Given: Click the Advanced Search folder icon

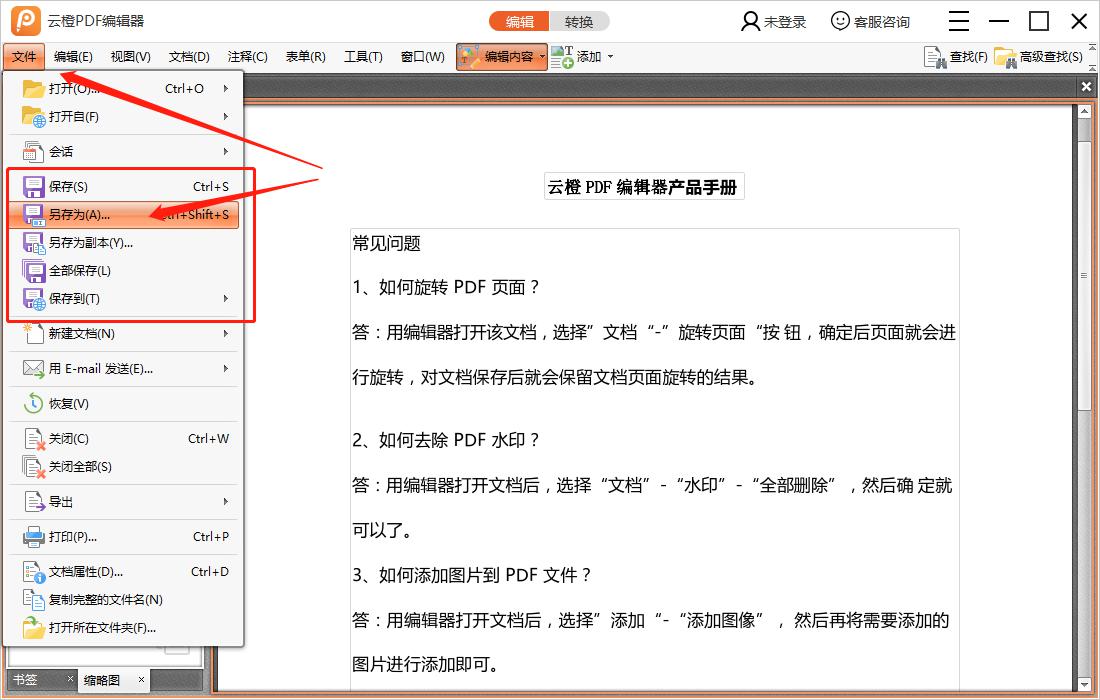Looking at the screenshot, I should click(1006, 57).
